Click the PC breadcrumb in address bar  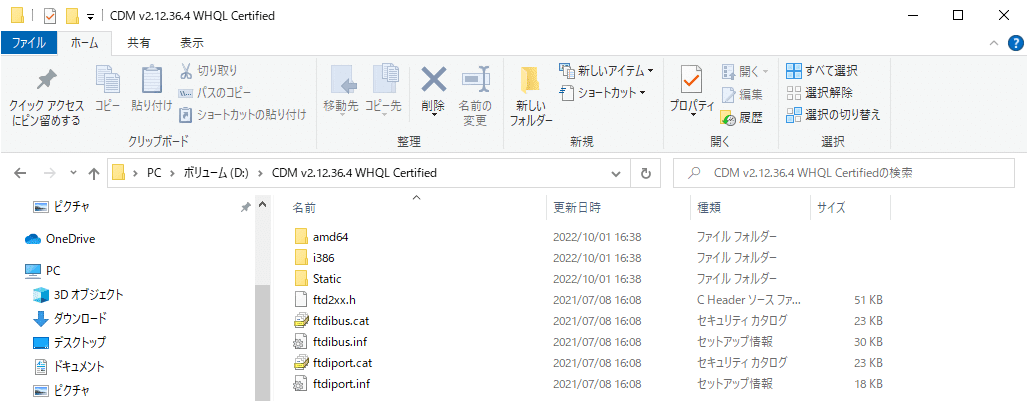[x=154, y=174]
